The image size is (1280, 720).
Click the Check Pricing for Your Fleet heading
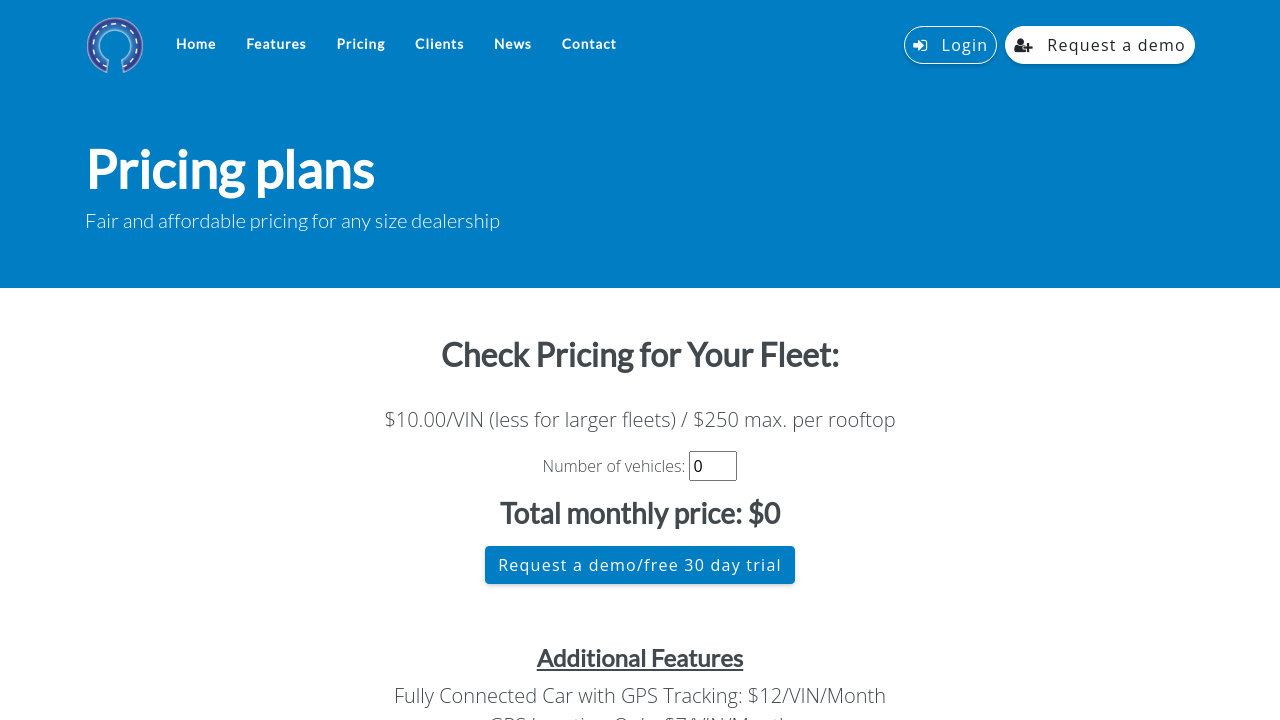point(640,355)
